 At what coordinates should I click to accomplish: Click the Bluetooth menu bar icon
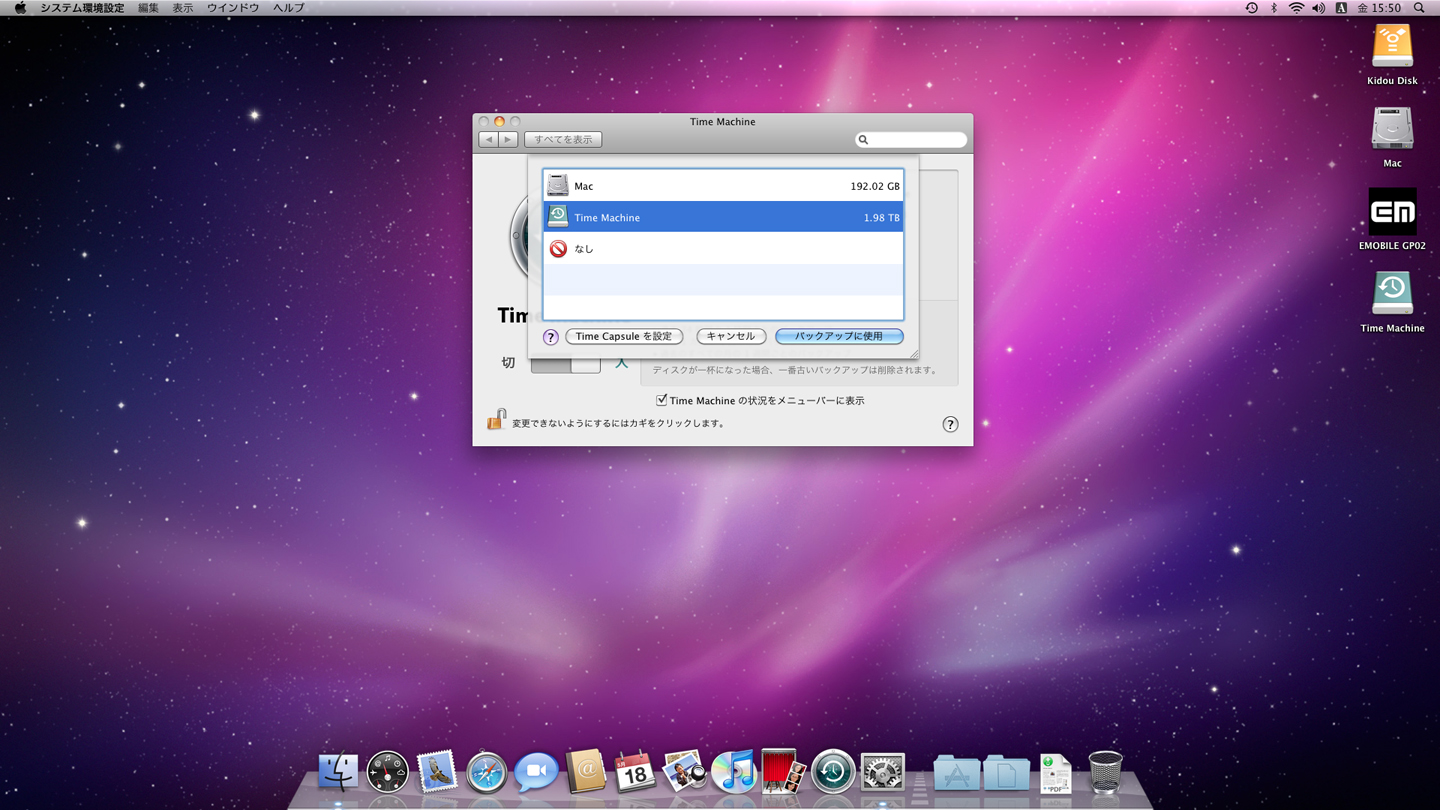coord(1274,8)
